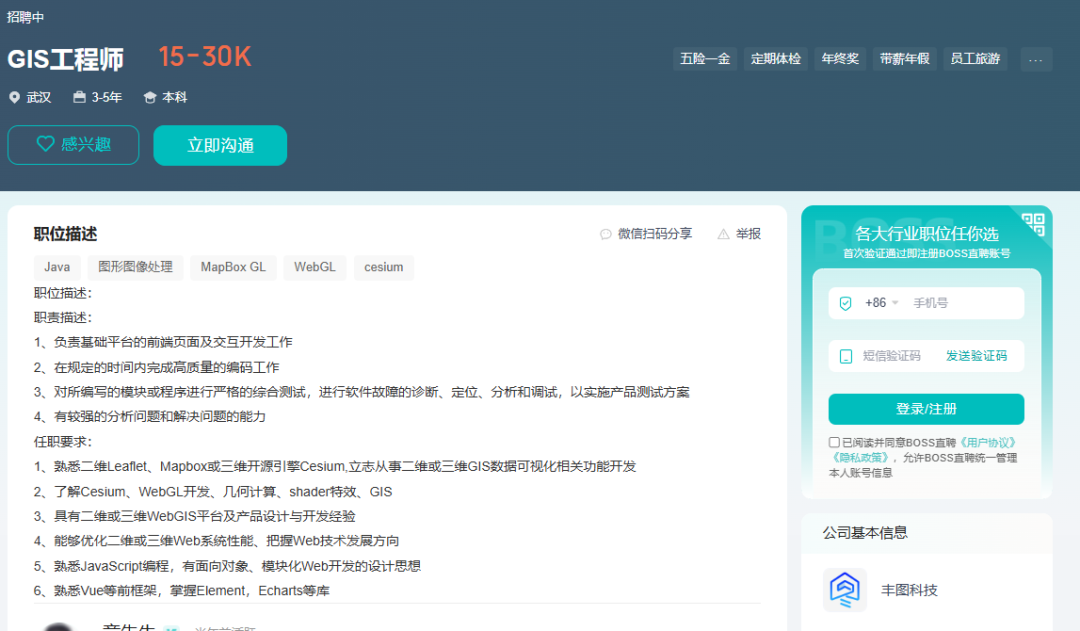Screen dimensions: 1080x631
Task: Click the 丰图科技 company logo
Action: click(844, 590)
